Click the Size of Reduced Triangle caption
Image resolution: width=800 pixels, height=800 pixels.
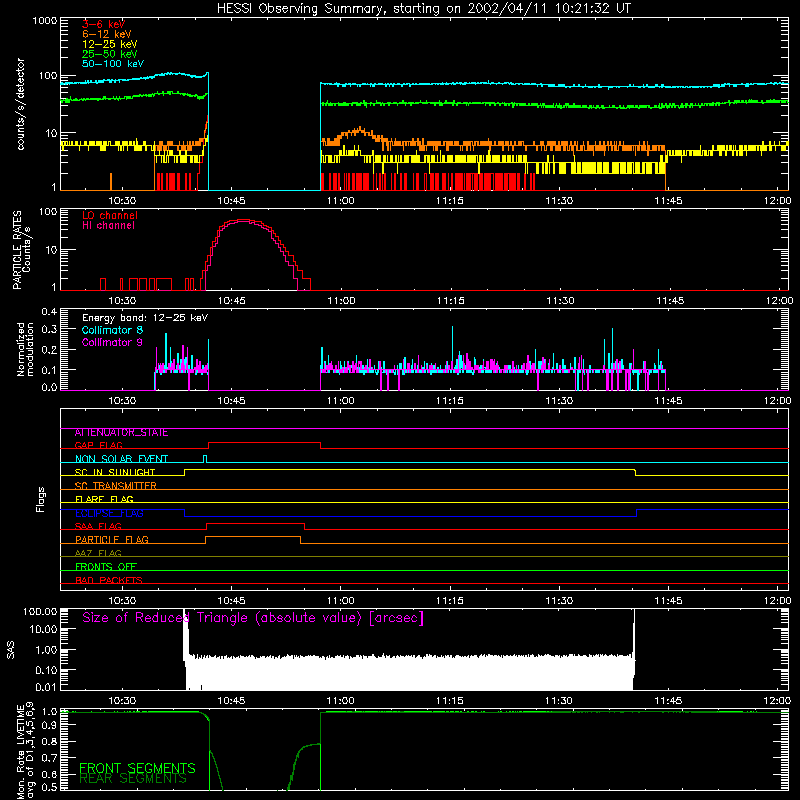tap(253, 618)
